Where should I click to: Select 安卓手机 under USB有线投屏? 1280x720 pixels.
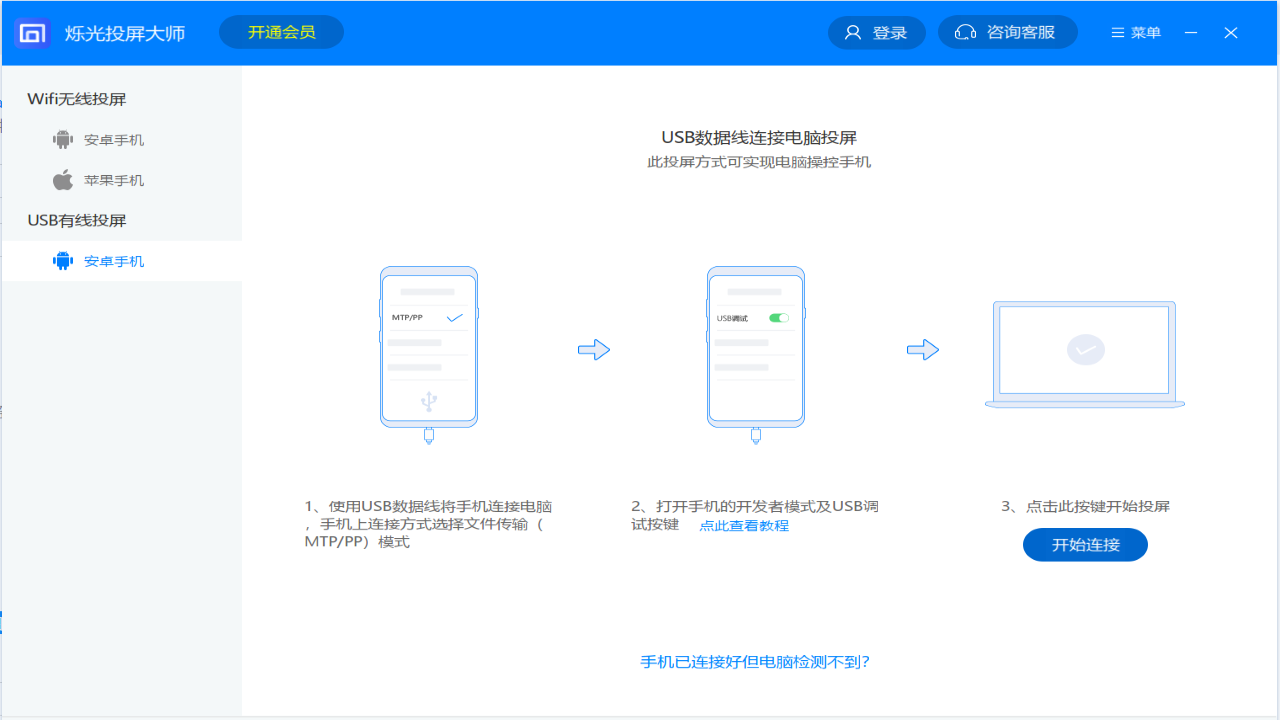coord(114,261)
